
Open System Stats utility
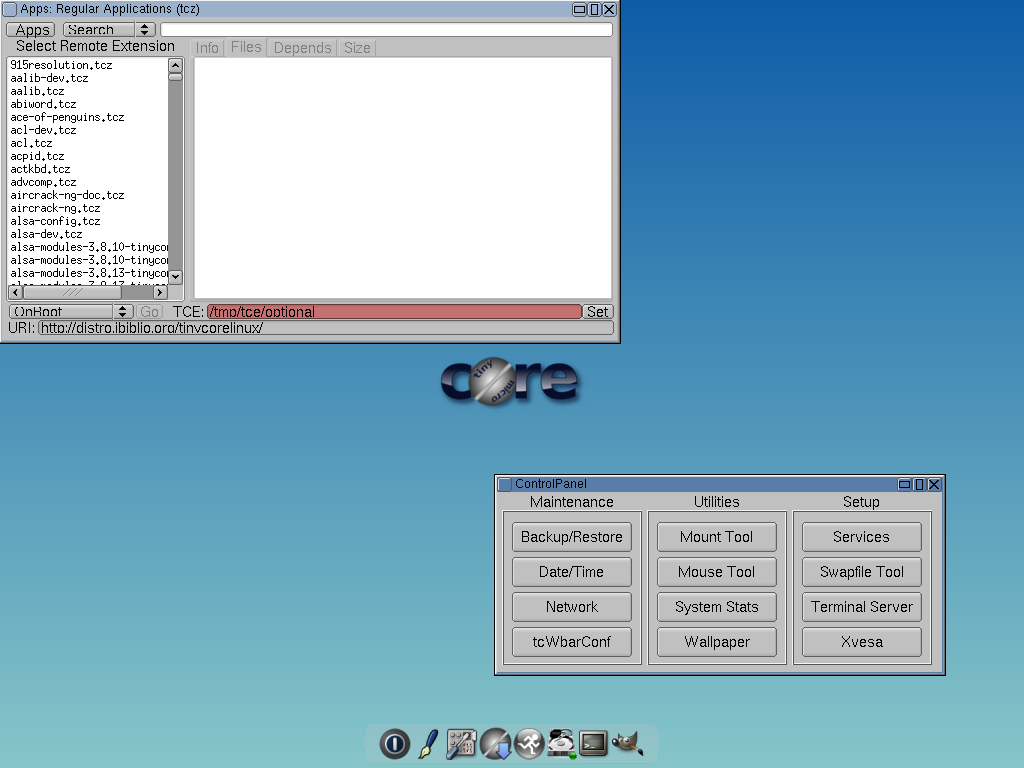point(716,607)
